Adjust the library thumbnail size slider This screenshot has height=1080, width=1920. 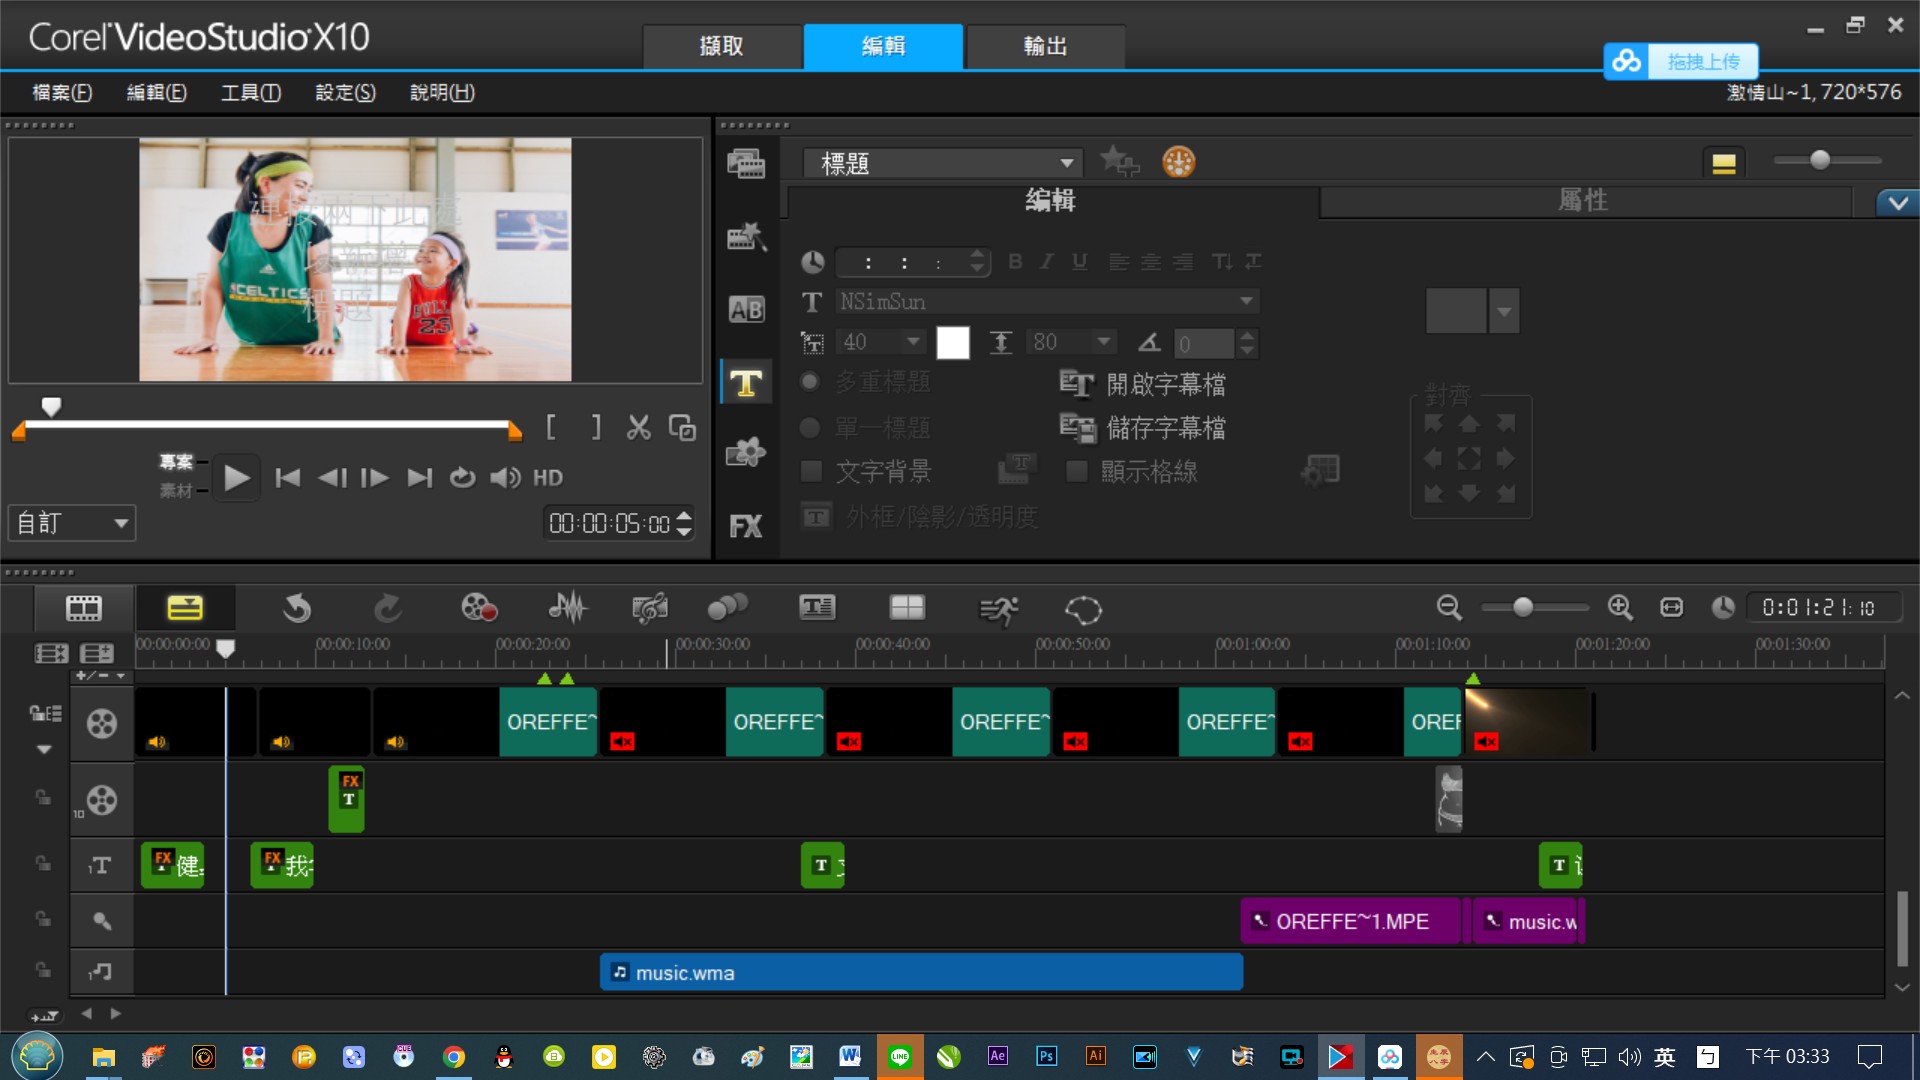tap(1820, 160)
